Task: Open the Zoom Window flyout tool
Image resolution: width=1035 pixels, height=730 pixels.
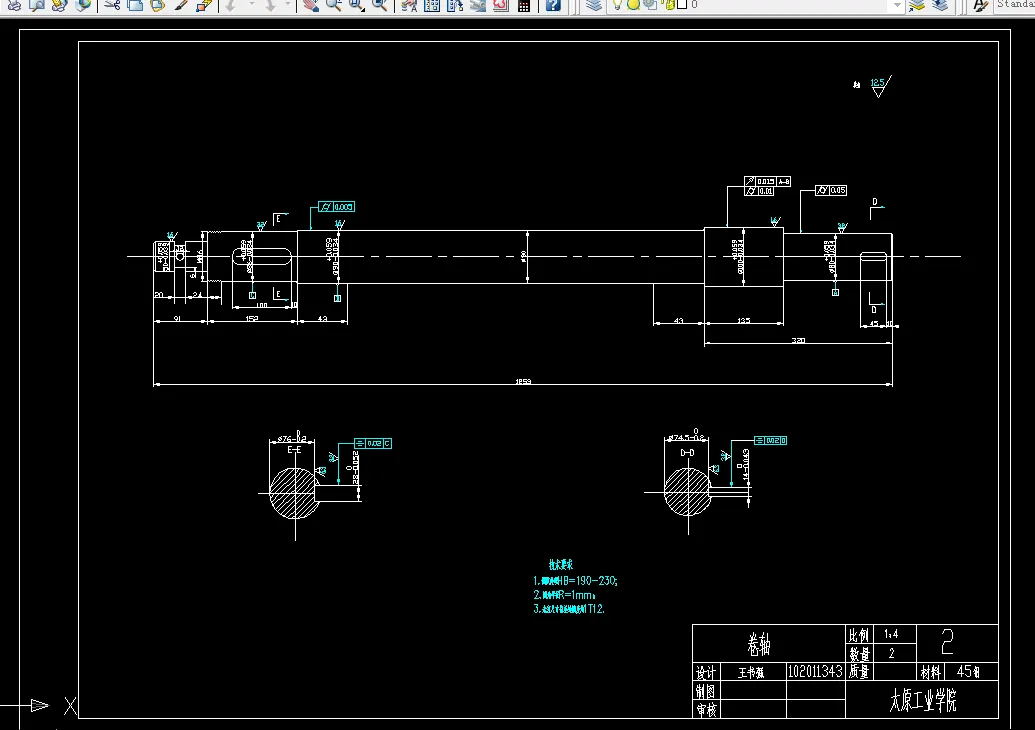Action: (x=357, y=5)
